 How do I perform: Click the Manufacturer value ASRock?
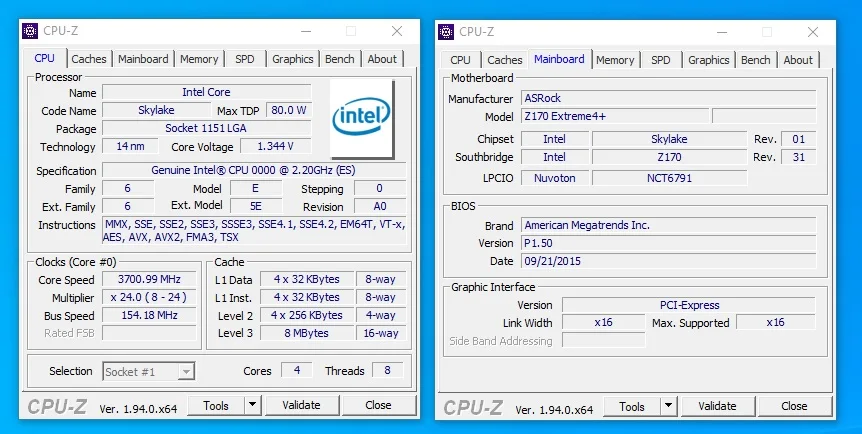668,98
